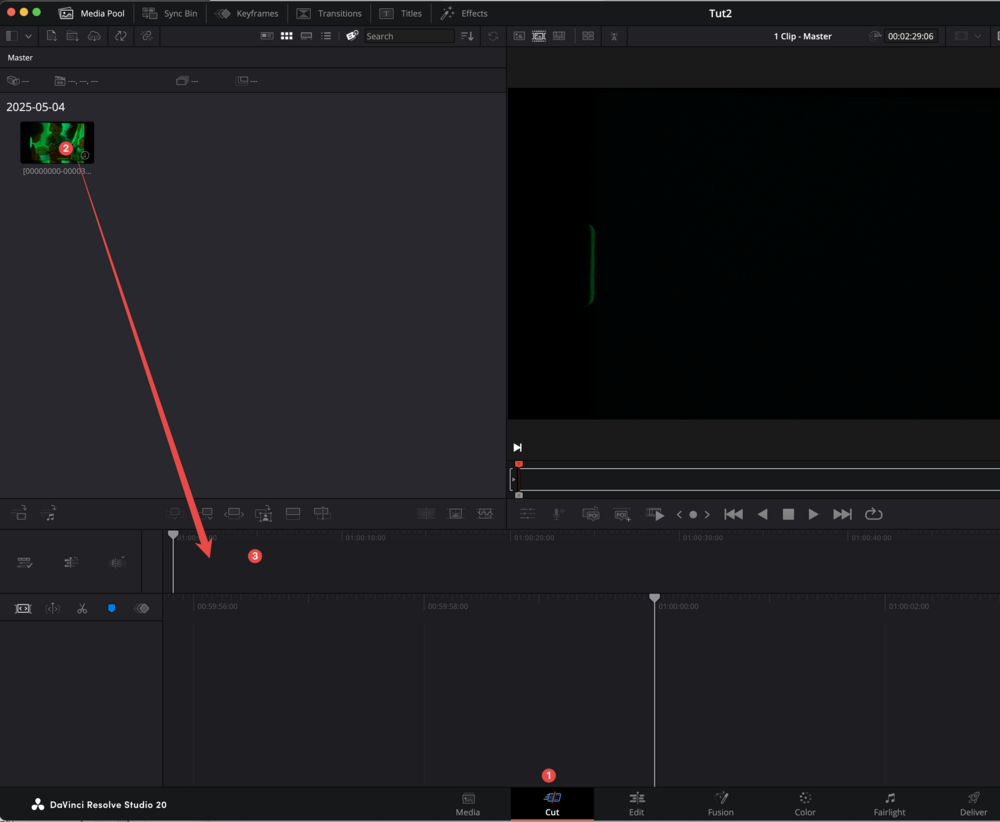The width and height of the screenshot is (1000, 822).
Task: Click the Import Media Folder icon
Action: [73, 36]
